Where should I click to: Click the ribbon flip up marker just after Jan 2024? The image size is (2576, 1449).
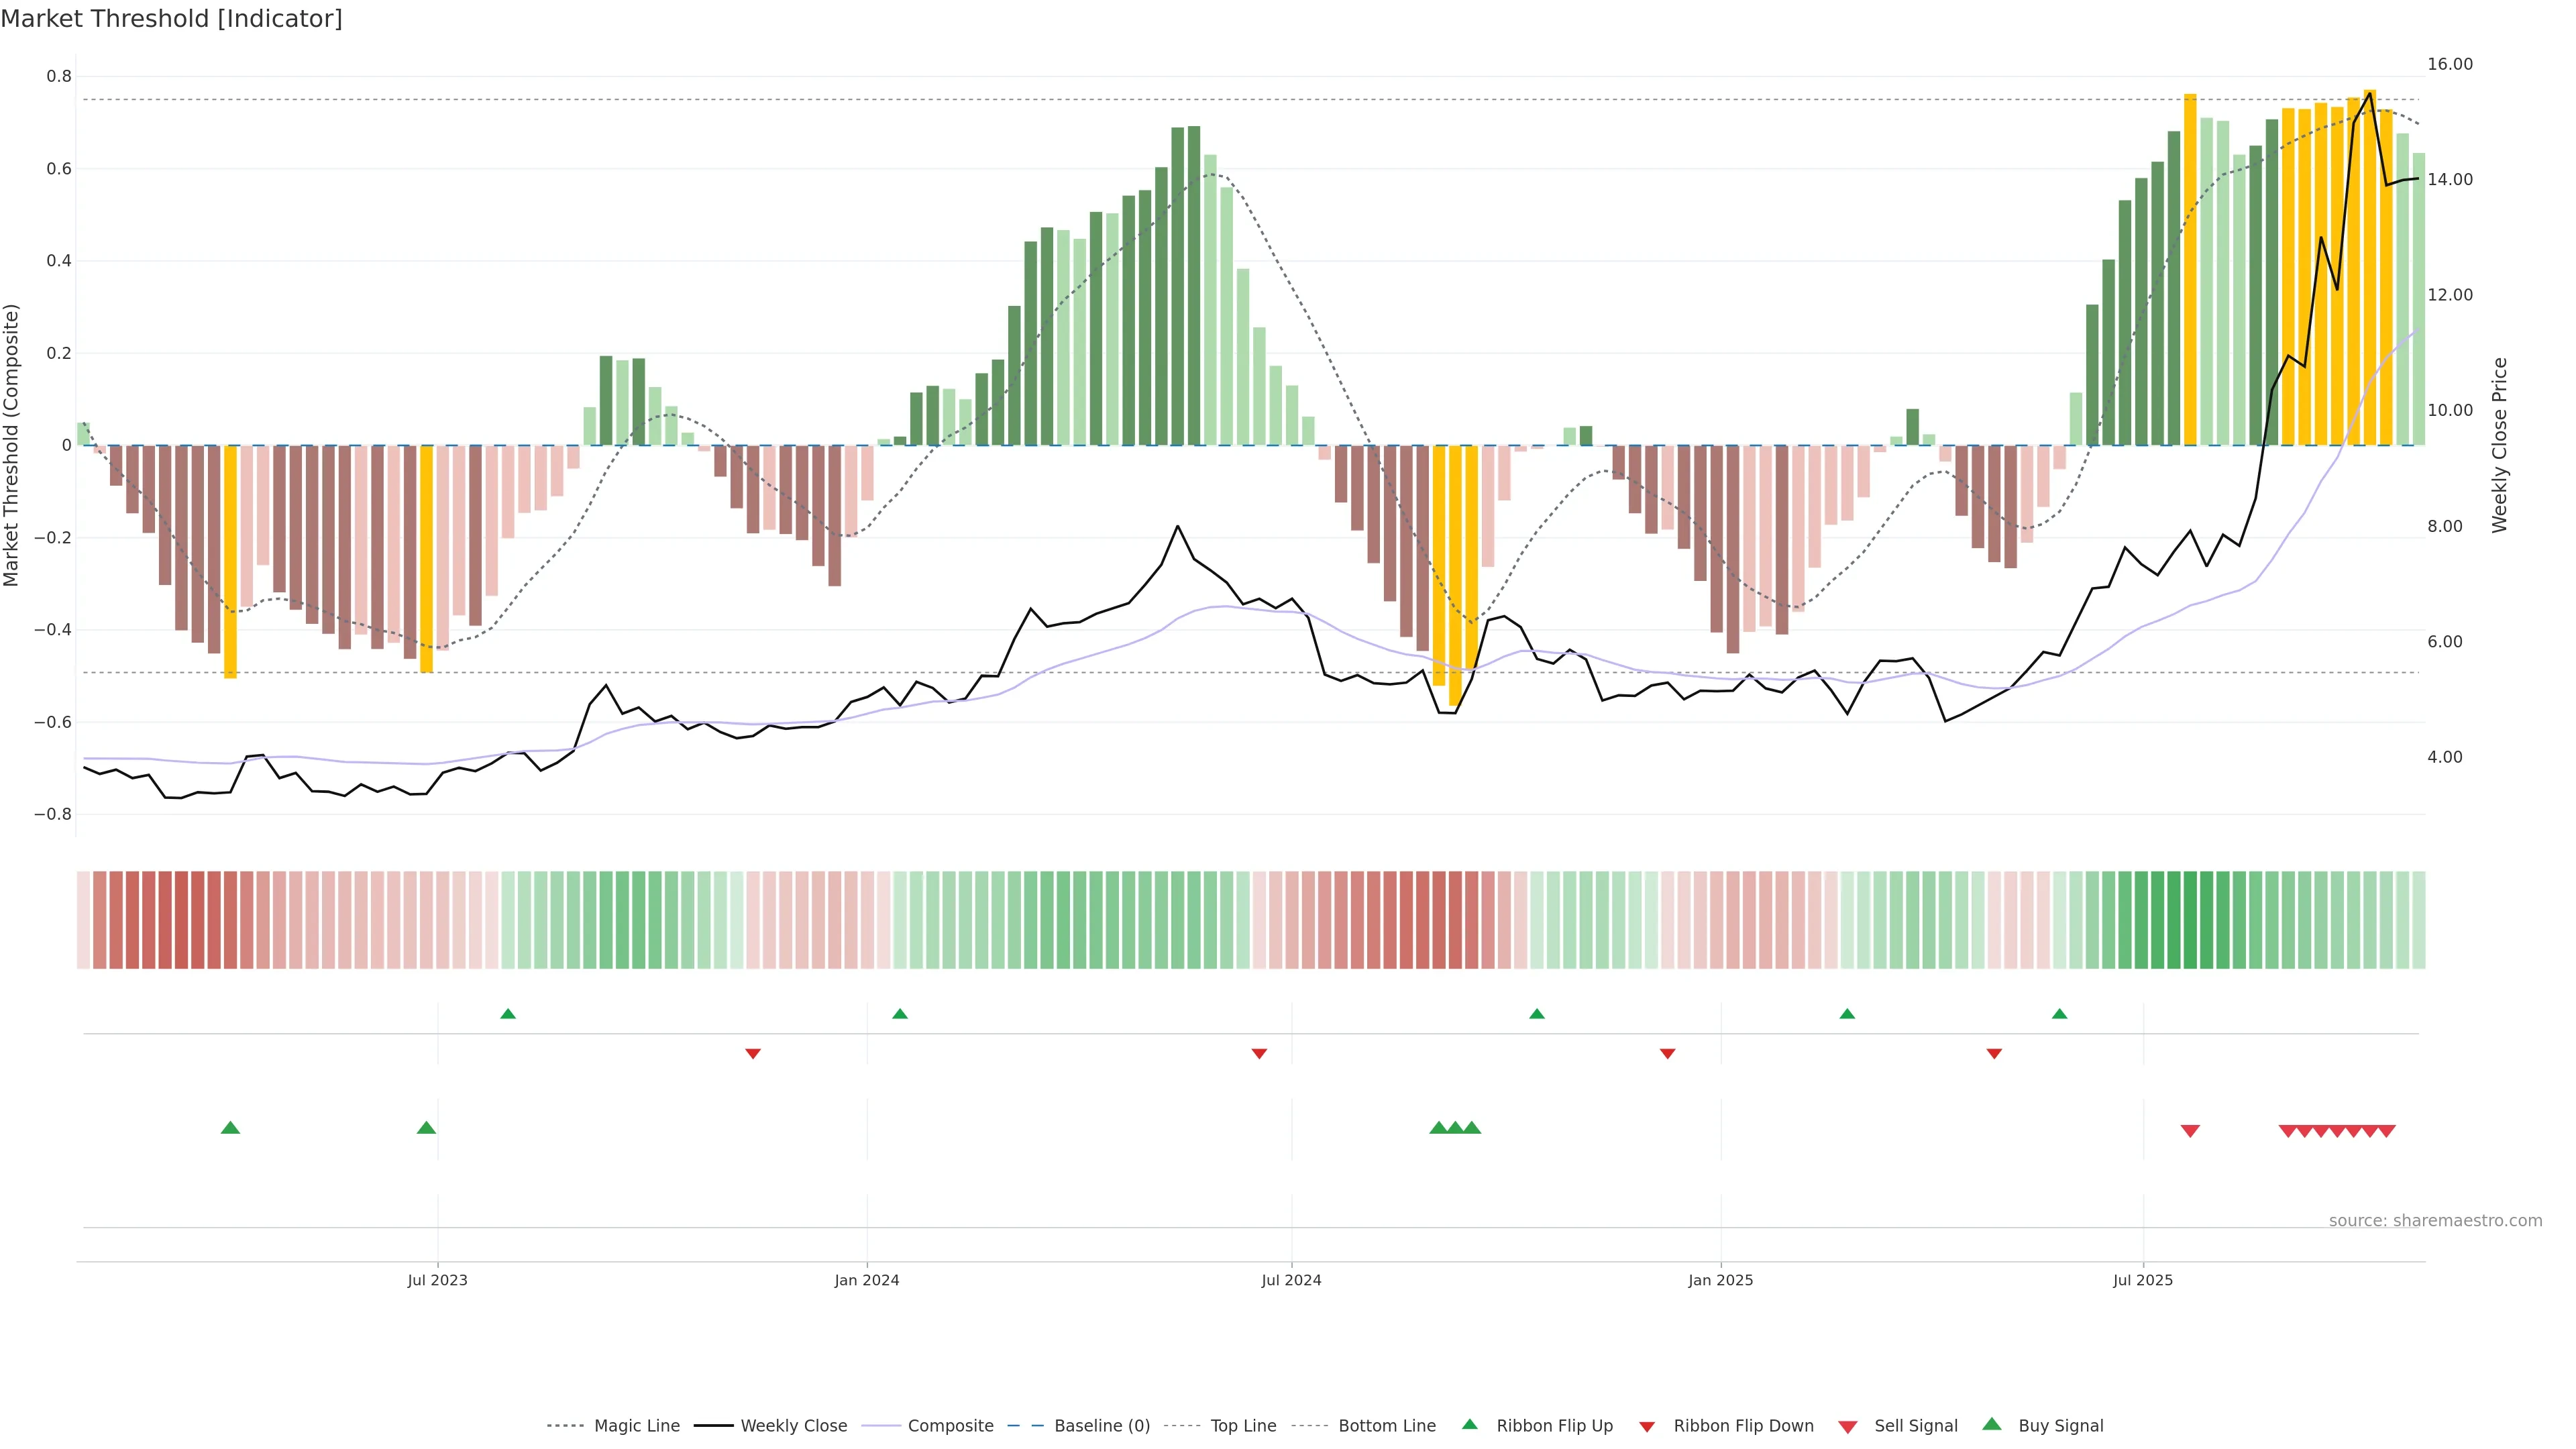tap(900, 1014)
